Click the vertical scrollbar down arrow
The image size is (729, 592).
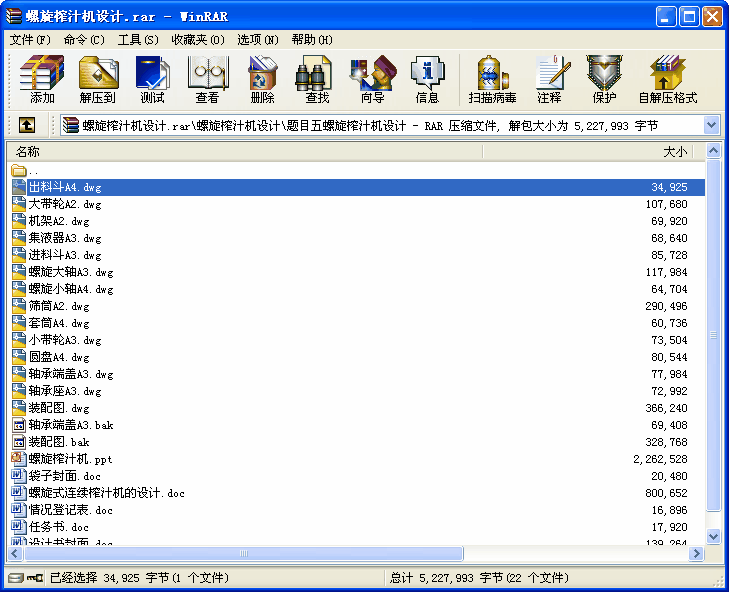(x=714, y=536)
